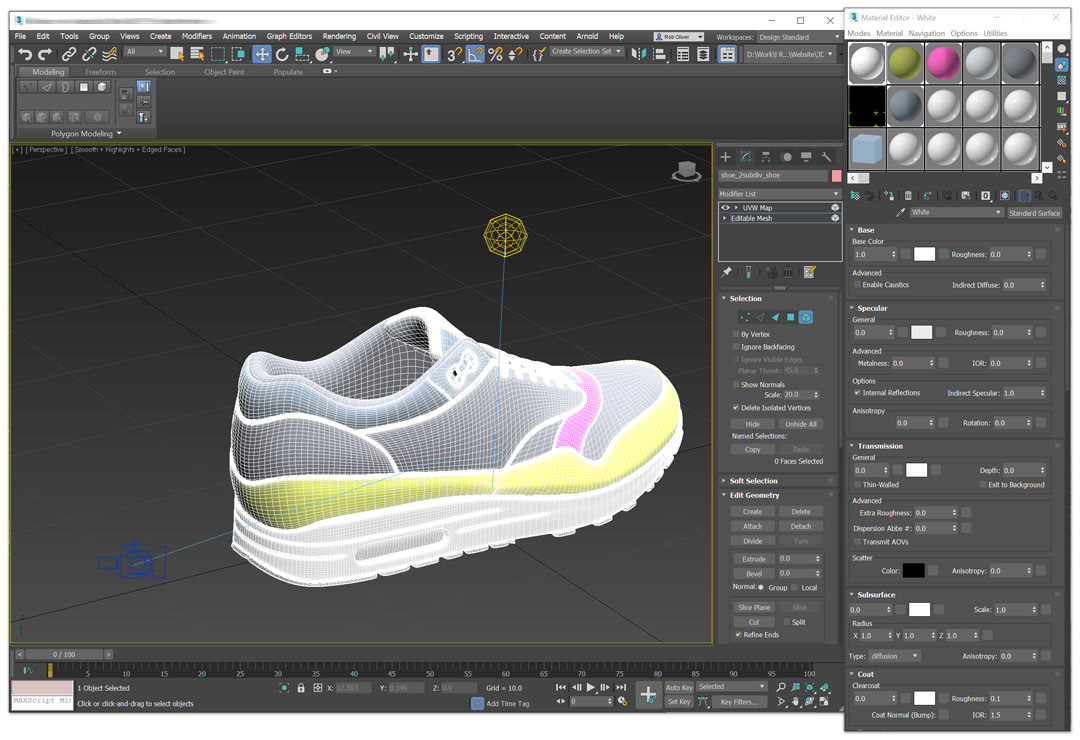Select Polygon sub-object level icon
This screenshot has height=740, width=1080.
point(791,317)
